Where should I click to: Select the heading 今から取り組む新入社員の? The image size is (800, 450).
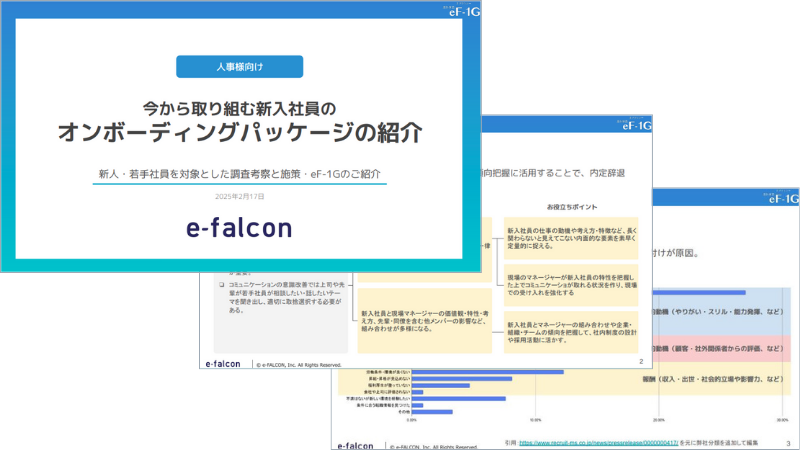tap(239, 108)
